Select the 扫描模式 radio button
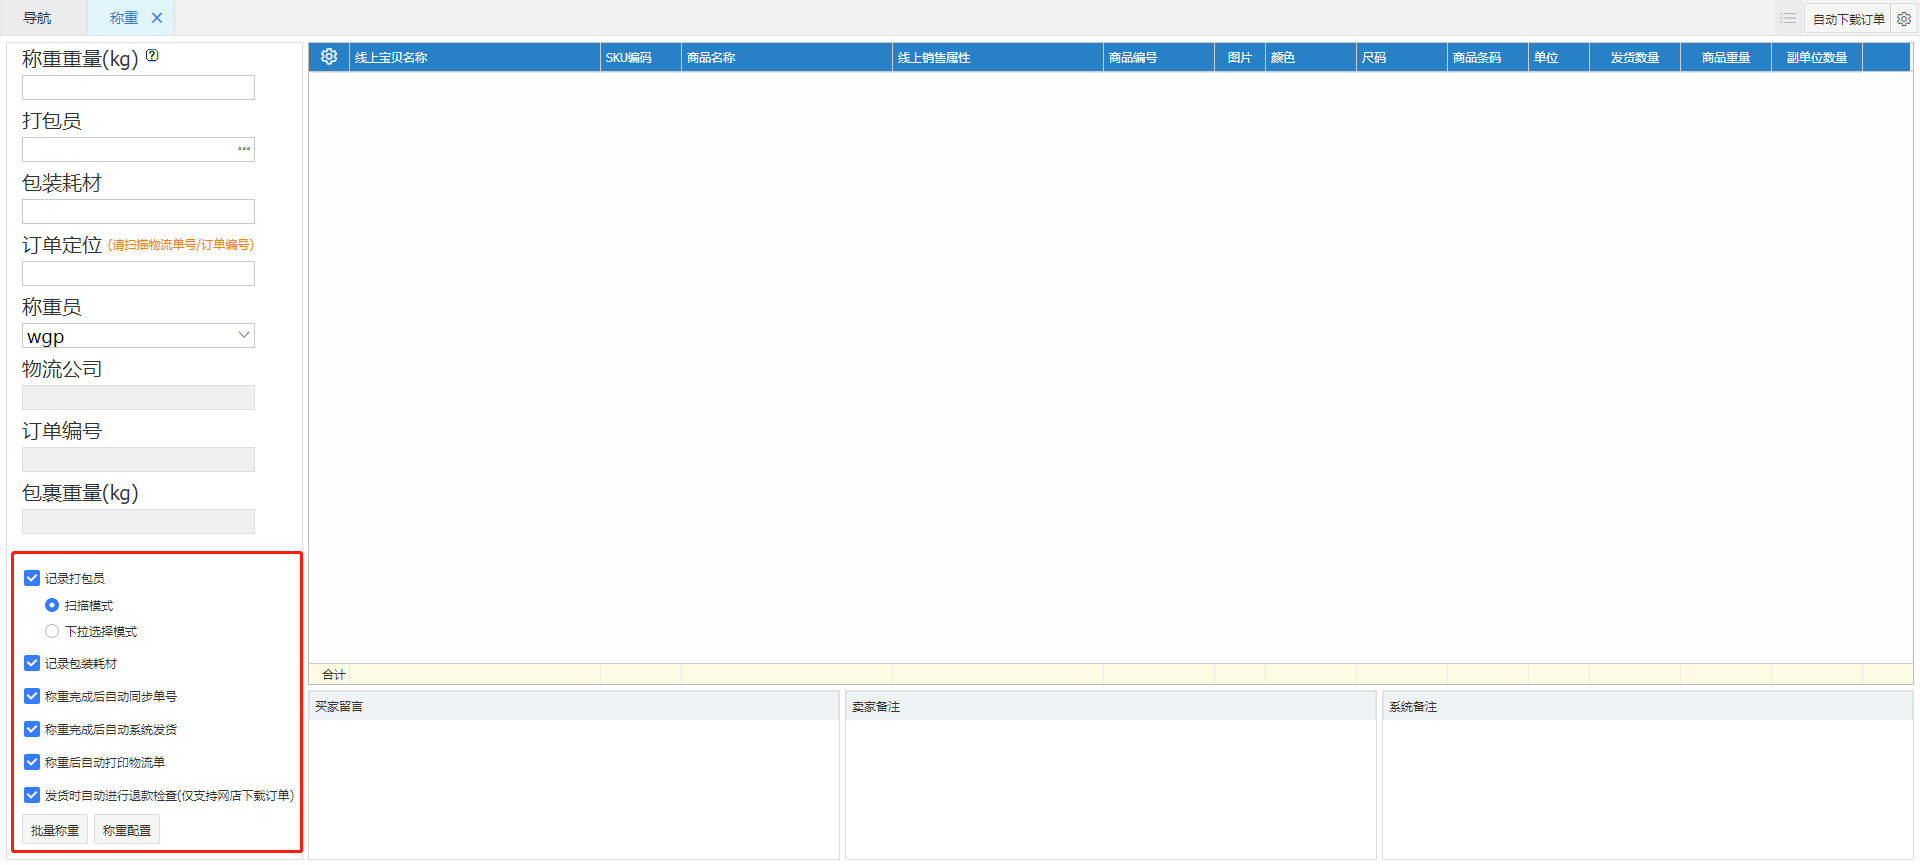 [x=52, y=605]
